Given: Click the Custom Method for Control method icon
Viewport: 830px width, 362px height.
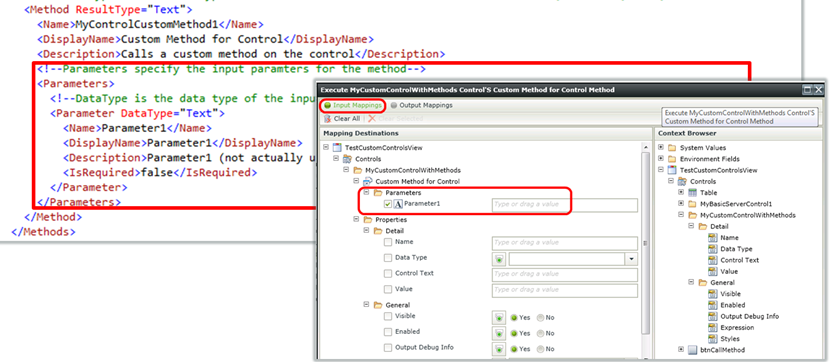Looking at the screenshot, I should point(367,181).
